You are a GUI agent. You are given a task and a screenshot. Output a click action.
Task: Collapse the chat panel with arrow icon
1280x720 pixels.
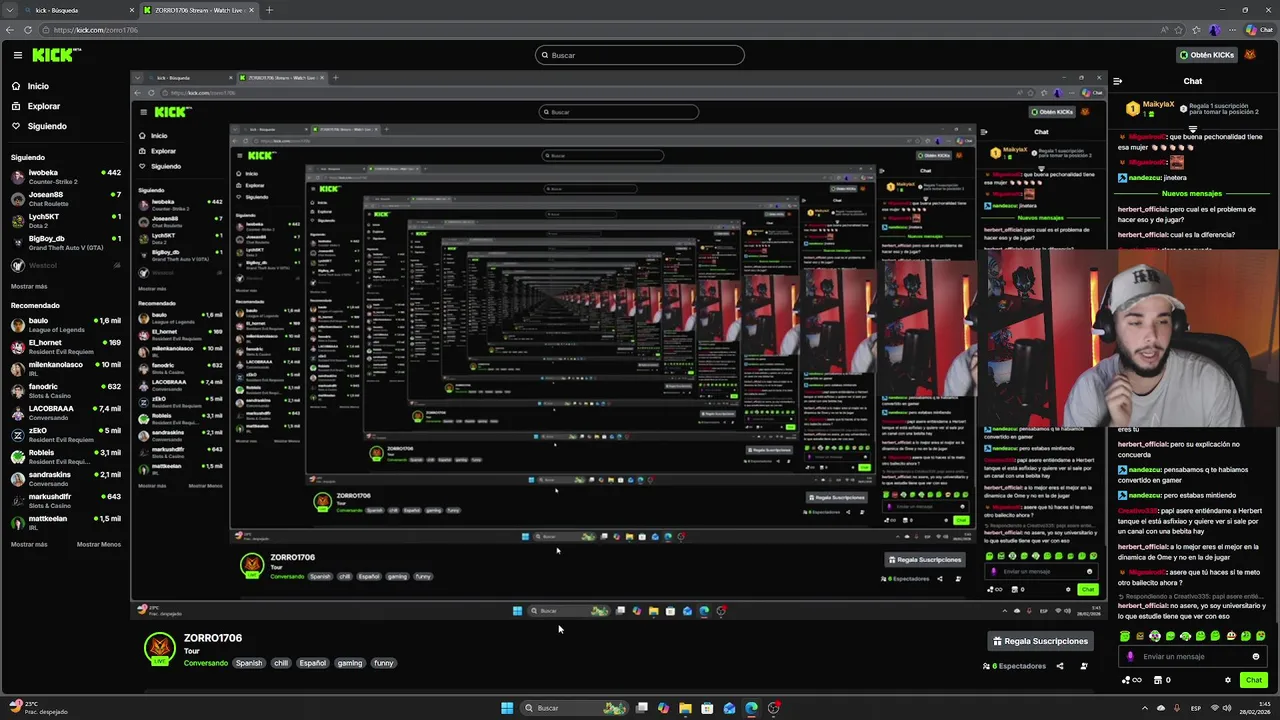1117,81
